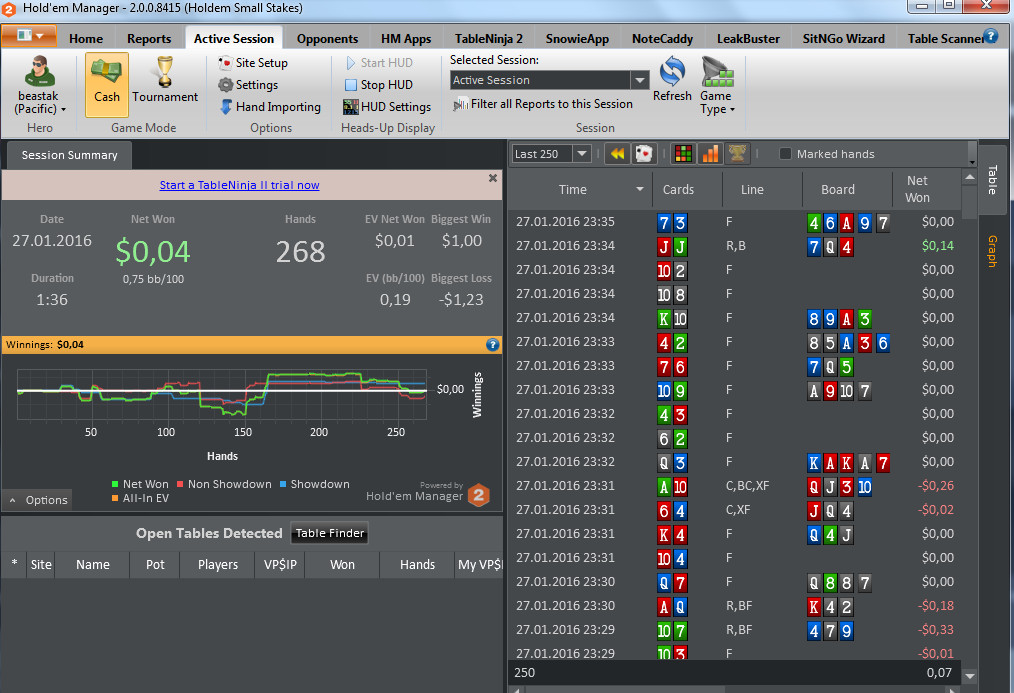The image size is (1014, 693).
Task: Select the Session Summary tab
Action: pos(69,155)
